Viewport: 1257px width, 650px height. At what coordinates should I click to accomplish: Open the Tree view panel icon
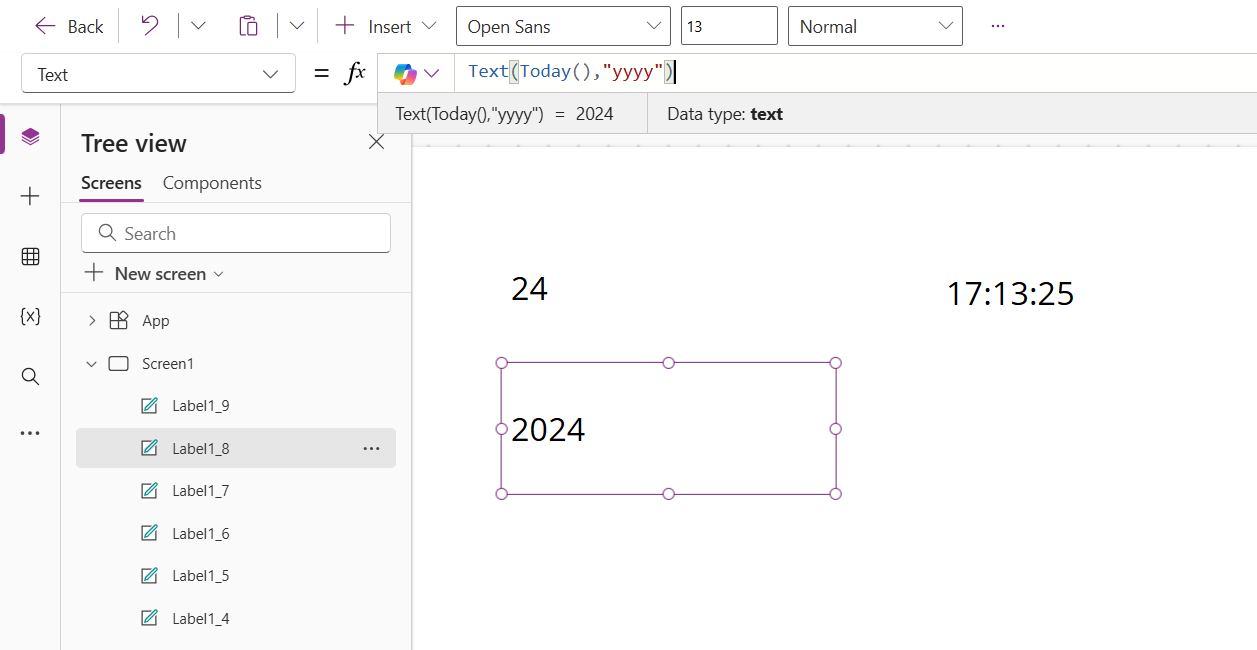30,137
